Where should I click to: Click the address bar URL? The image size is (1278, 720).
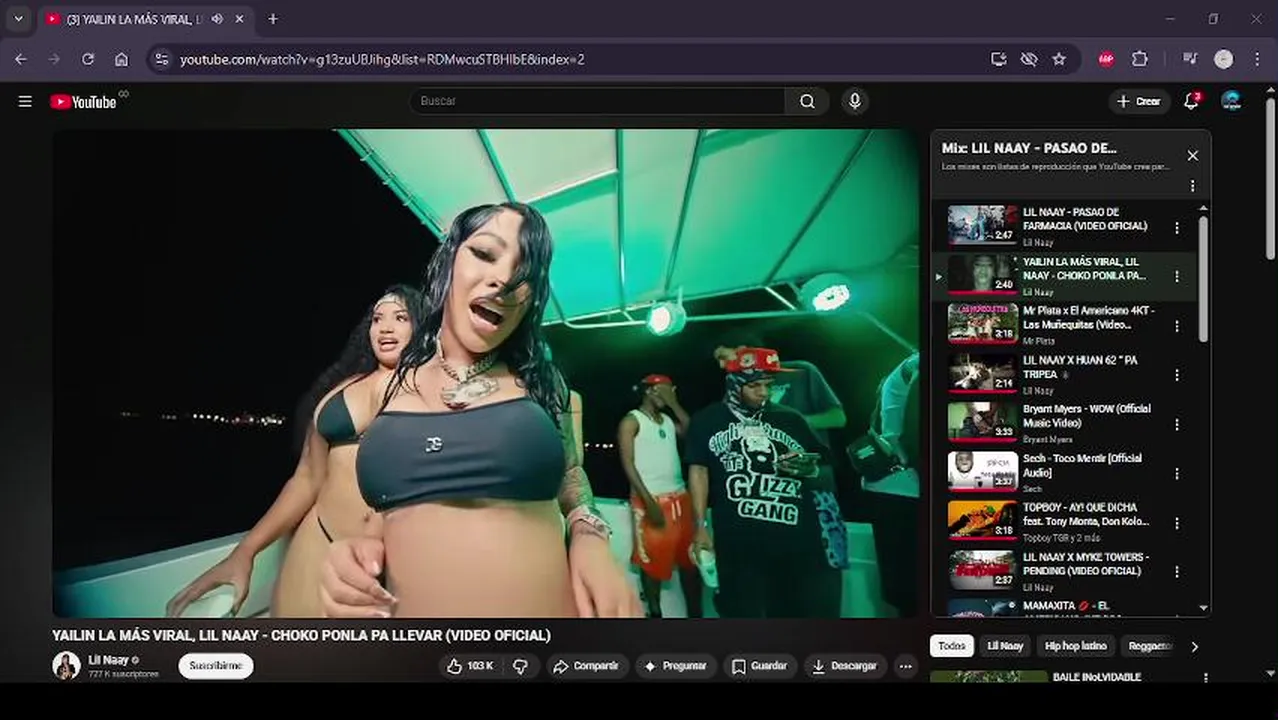[x=382, y=59]
